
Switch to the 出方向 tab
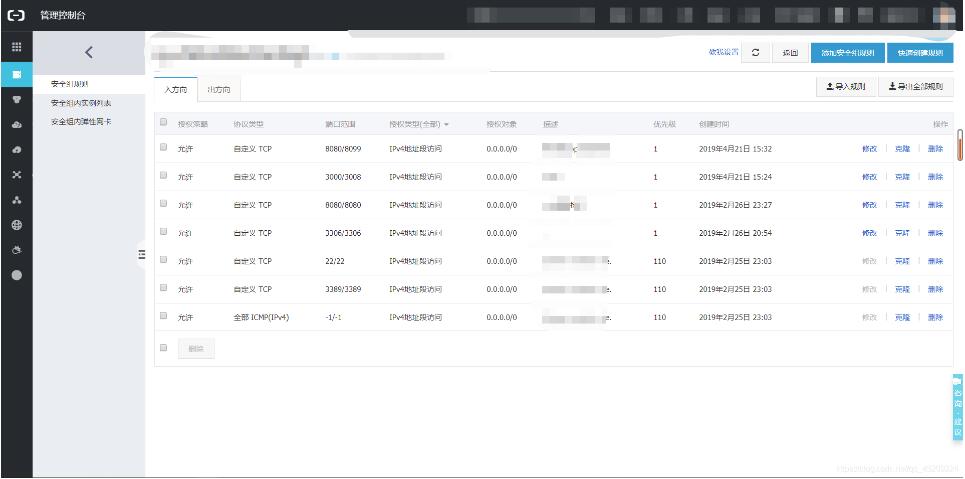point(218,90)
